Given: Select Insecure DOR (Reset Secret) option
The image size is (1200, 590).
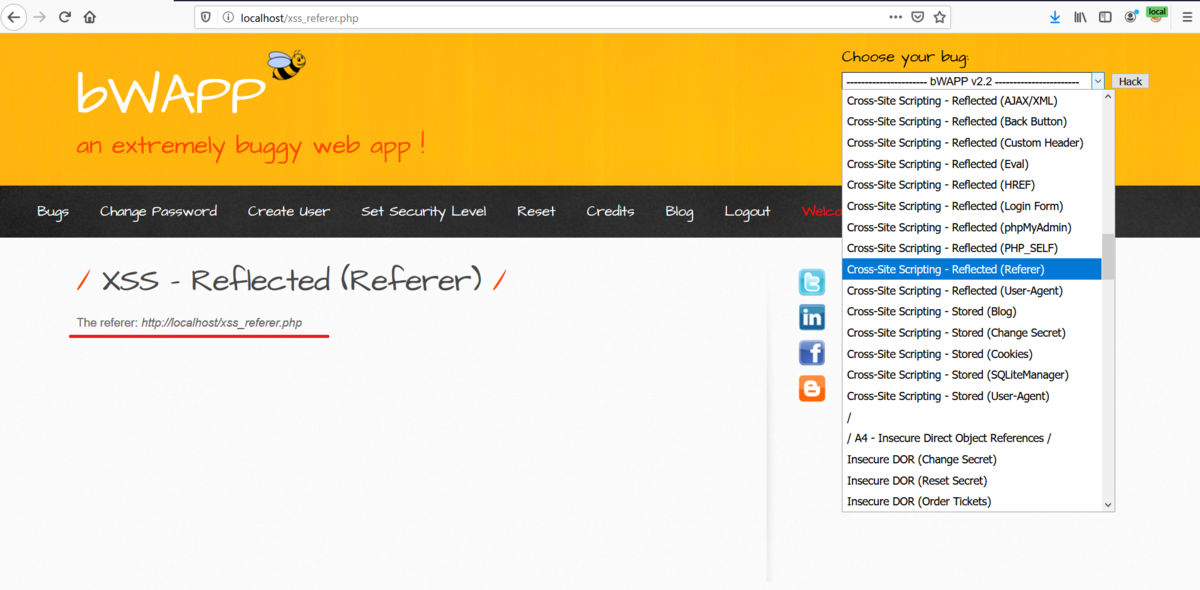Looking at the screenshot, I should click(x=972, y=480).
